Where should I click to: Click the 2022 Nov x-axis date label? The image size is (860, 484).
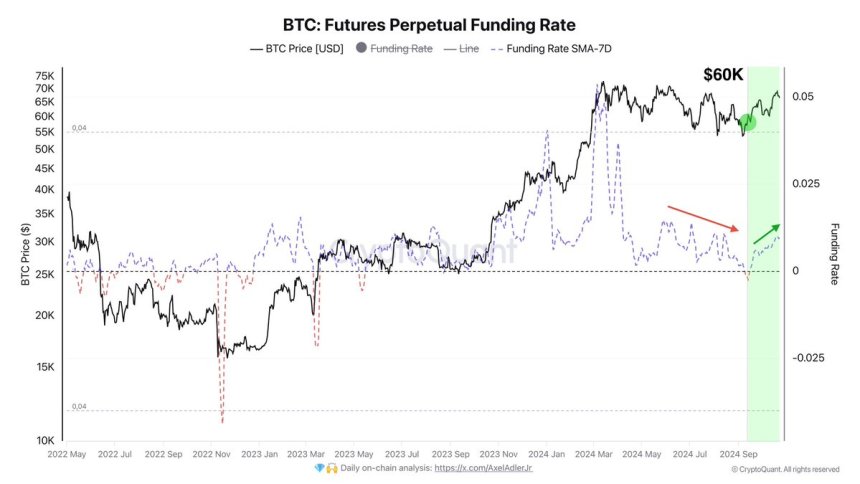pyautogui.click(x=211, y=453)
